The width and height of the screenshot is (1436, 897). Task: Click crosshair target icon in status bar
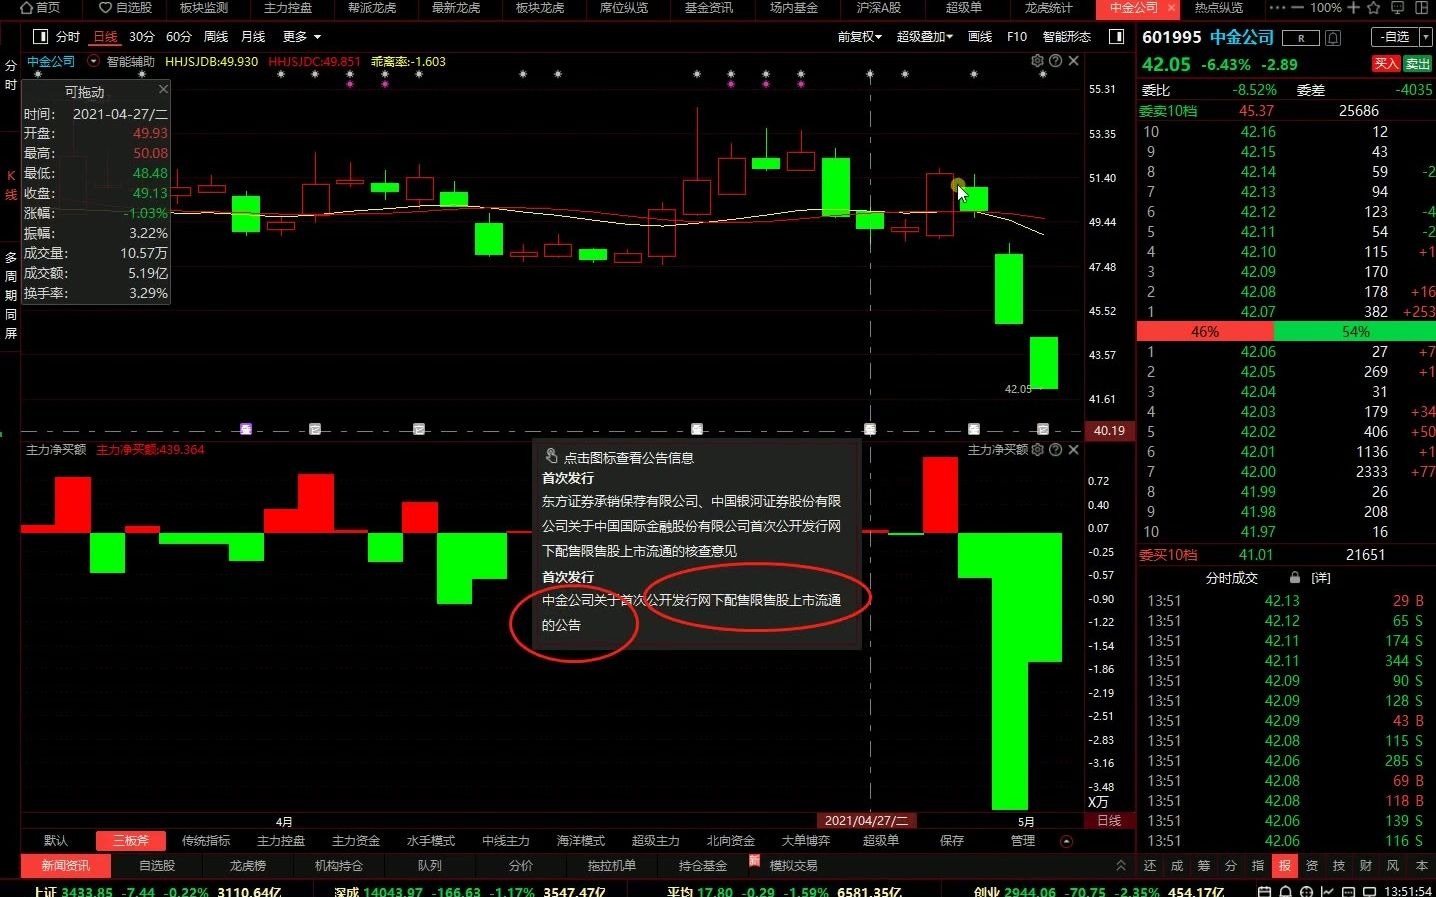pos(1306,891)
